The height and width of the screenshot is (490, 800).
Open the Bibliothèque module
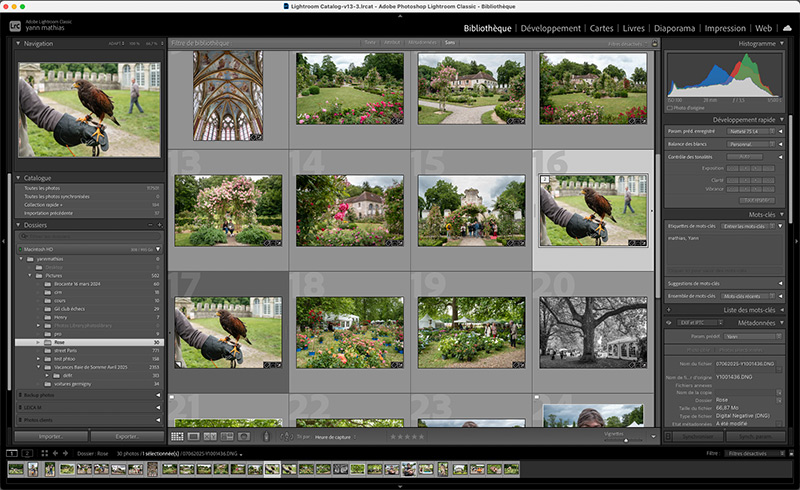coord(487,28)
